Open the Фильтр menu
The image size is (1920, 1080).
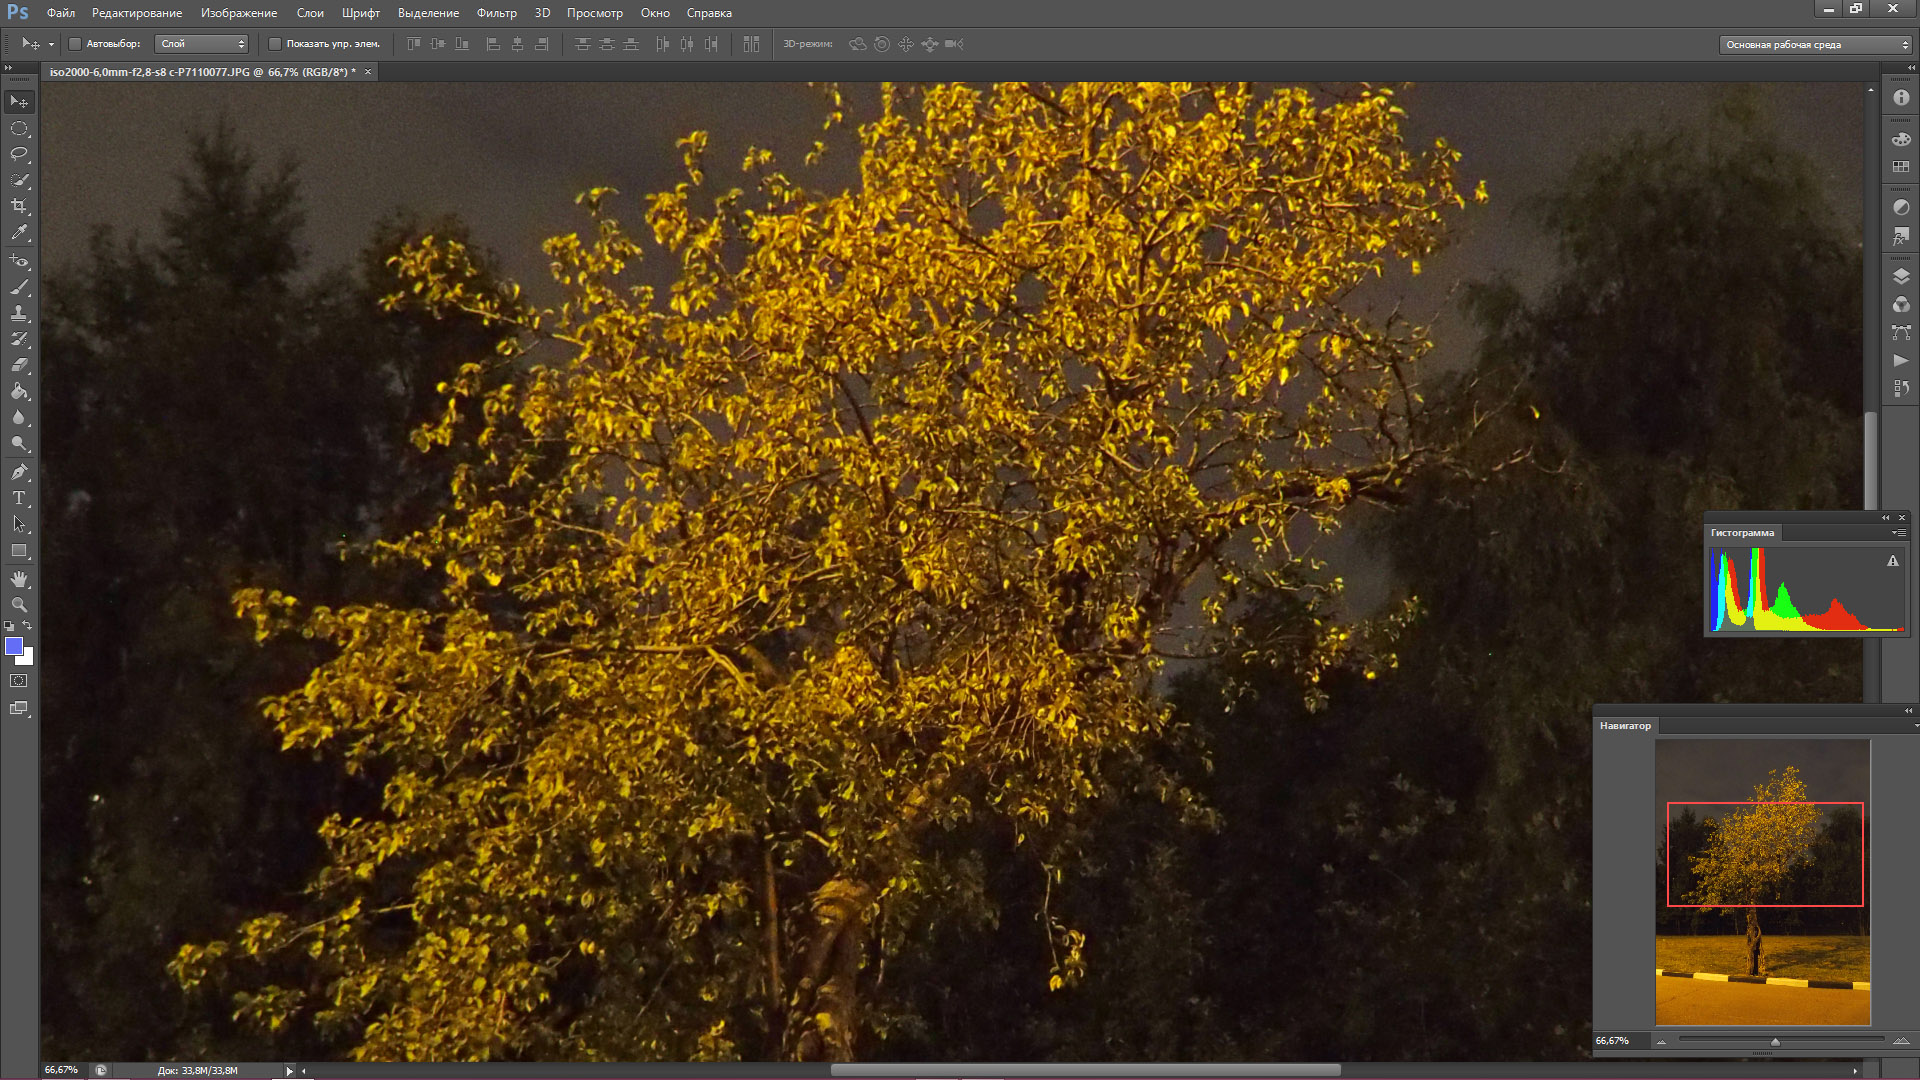[496, 13]
